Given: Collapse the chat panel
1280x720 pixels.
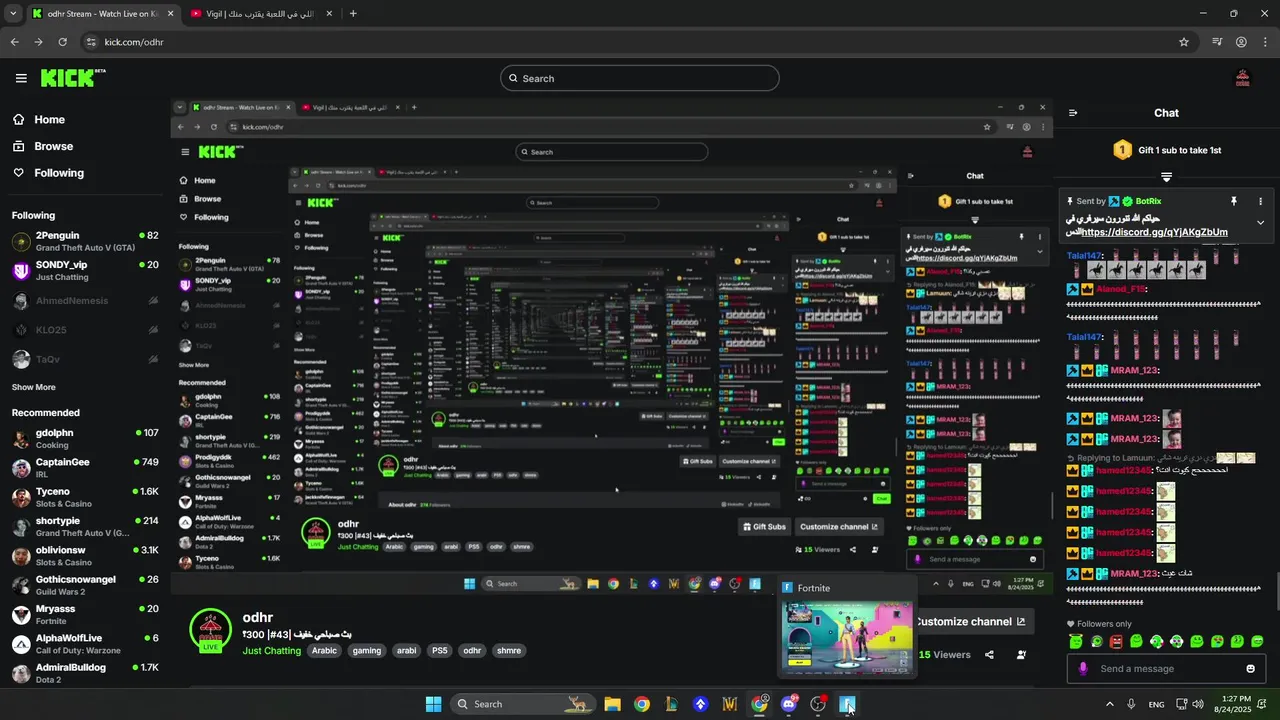Looking at the screenshot, I should (x=1073, y=113).
